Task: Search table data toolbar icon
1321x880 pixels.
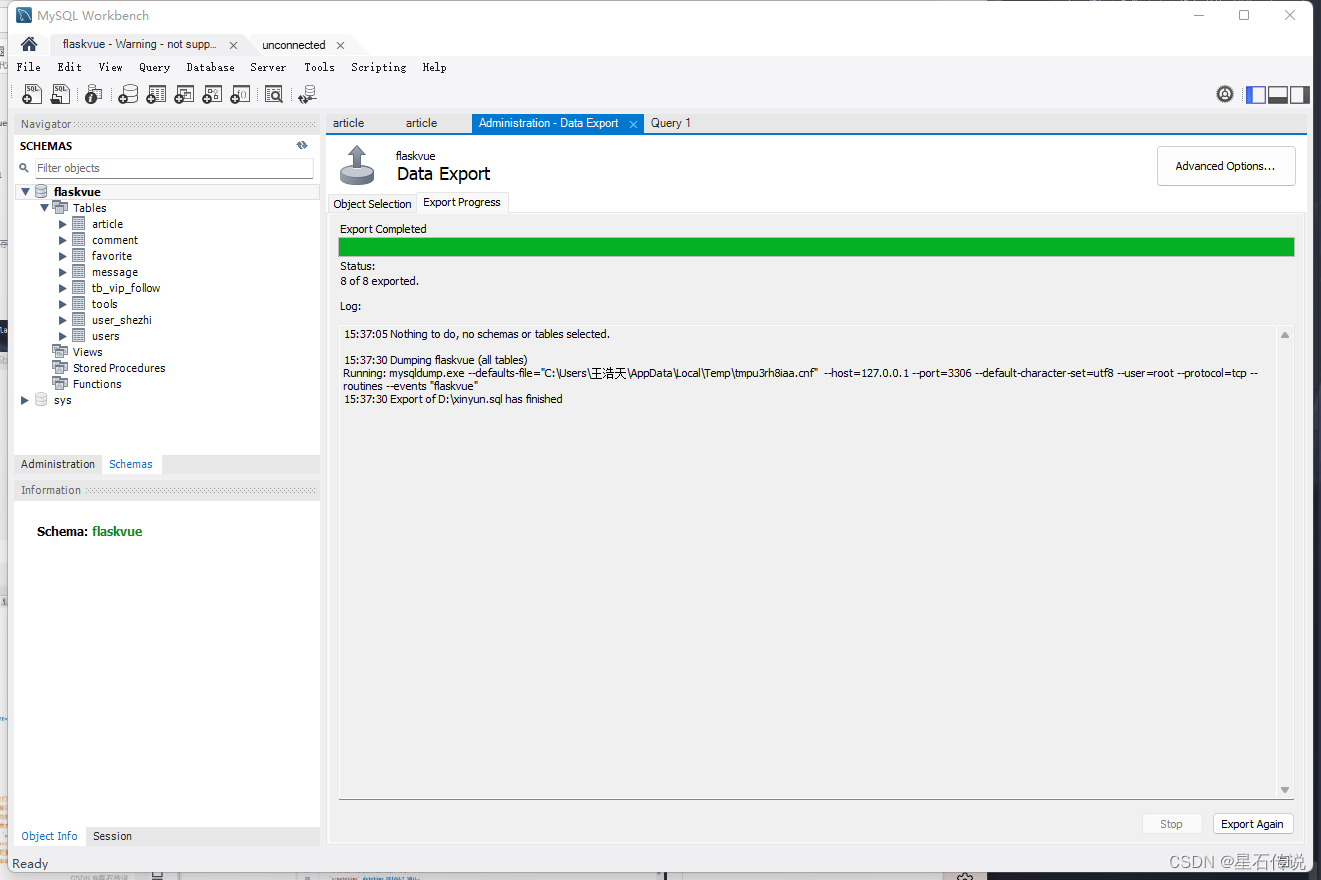Action: [x=273, y=94]
